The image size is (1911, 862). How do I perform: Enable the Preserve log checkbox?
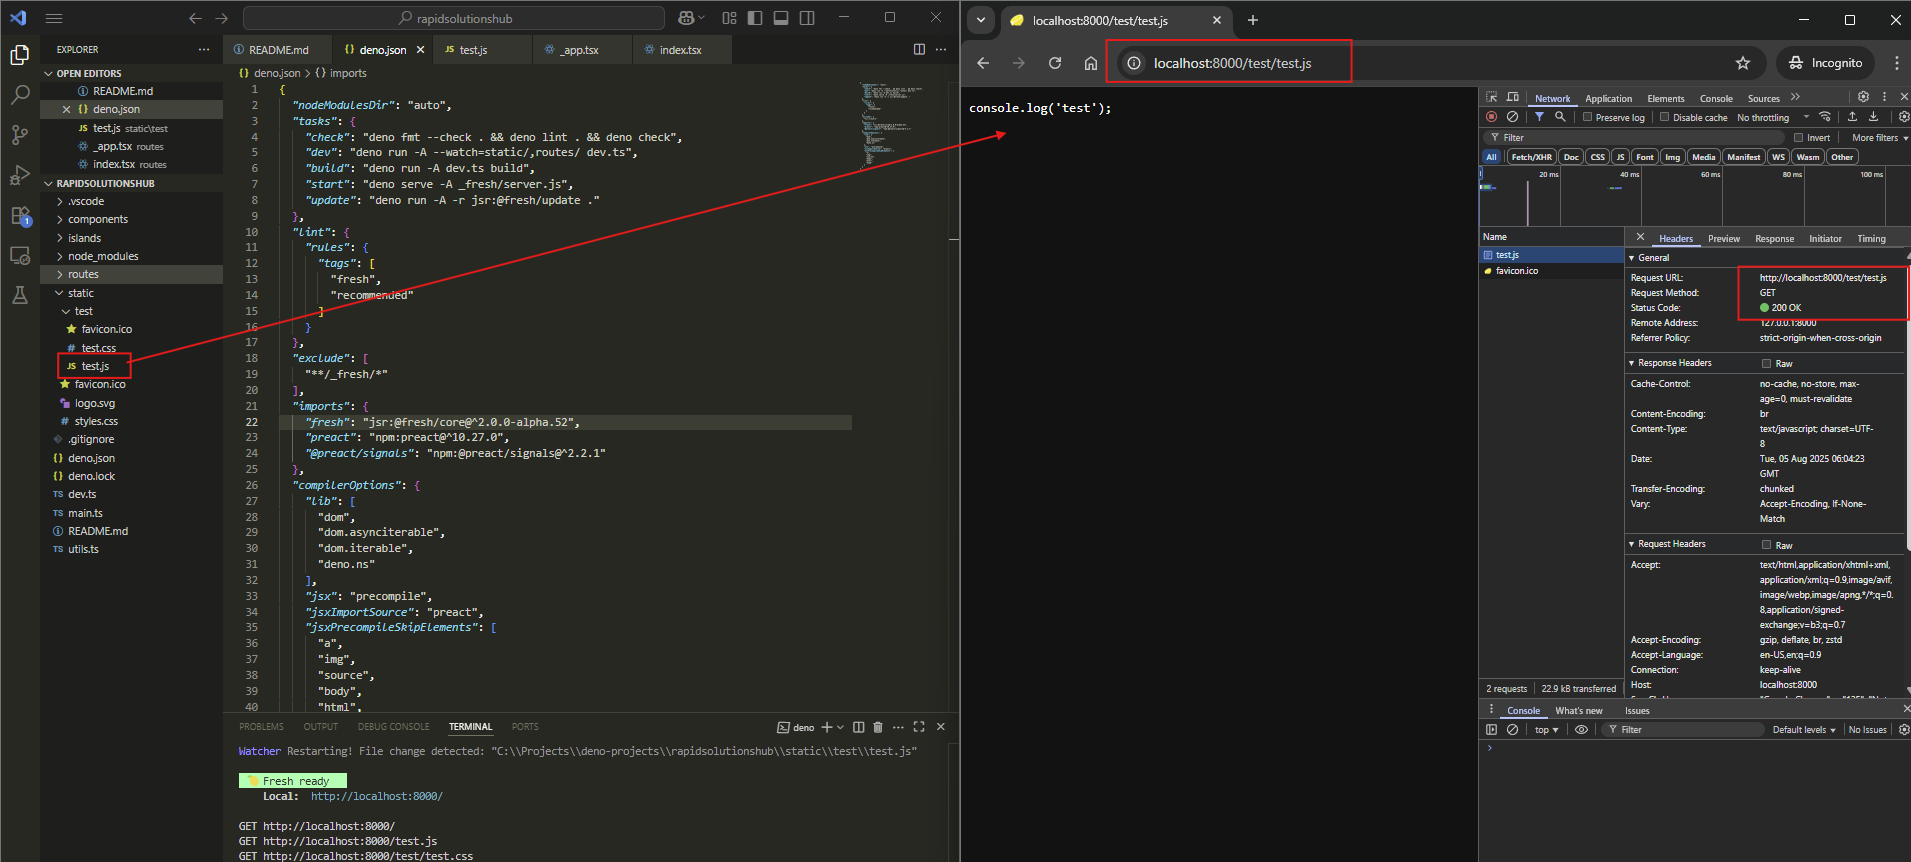click(1587, 117)
